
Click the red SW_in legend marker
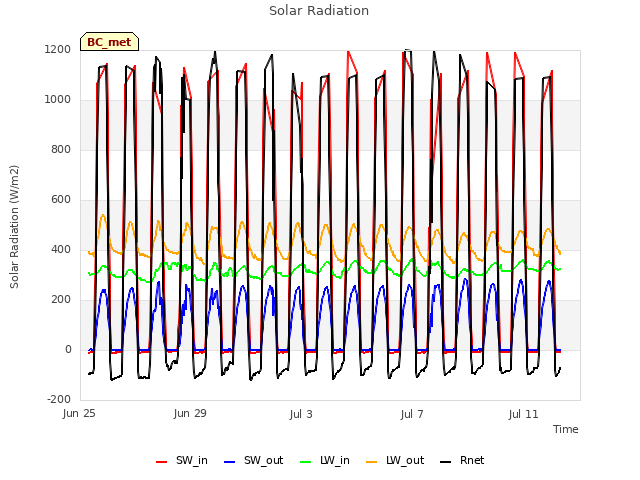pyautogui.click(x=162, y=462)
